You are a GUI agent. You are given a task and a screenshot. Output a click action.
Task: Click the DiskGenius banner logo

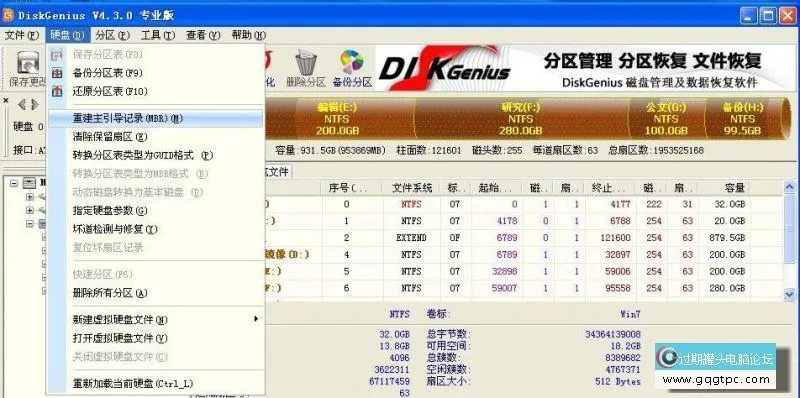444,68
